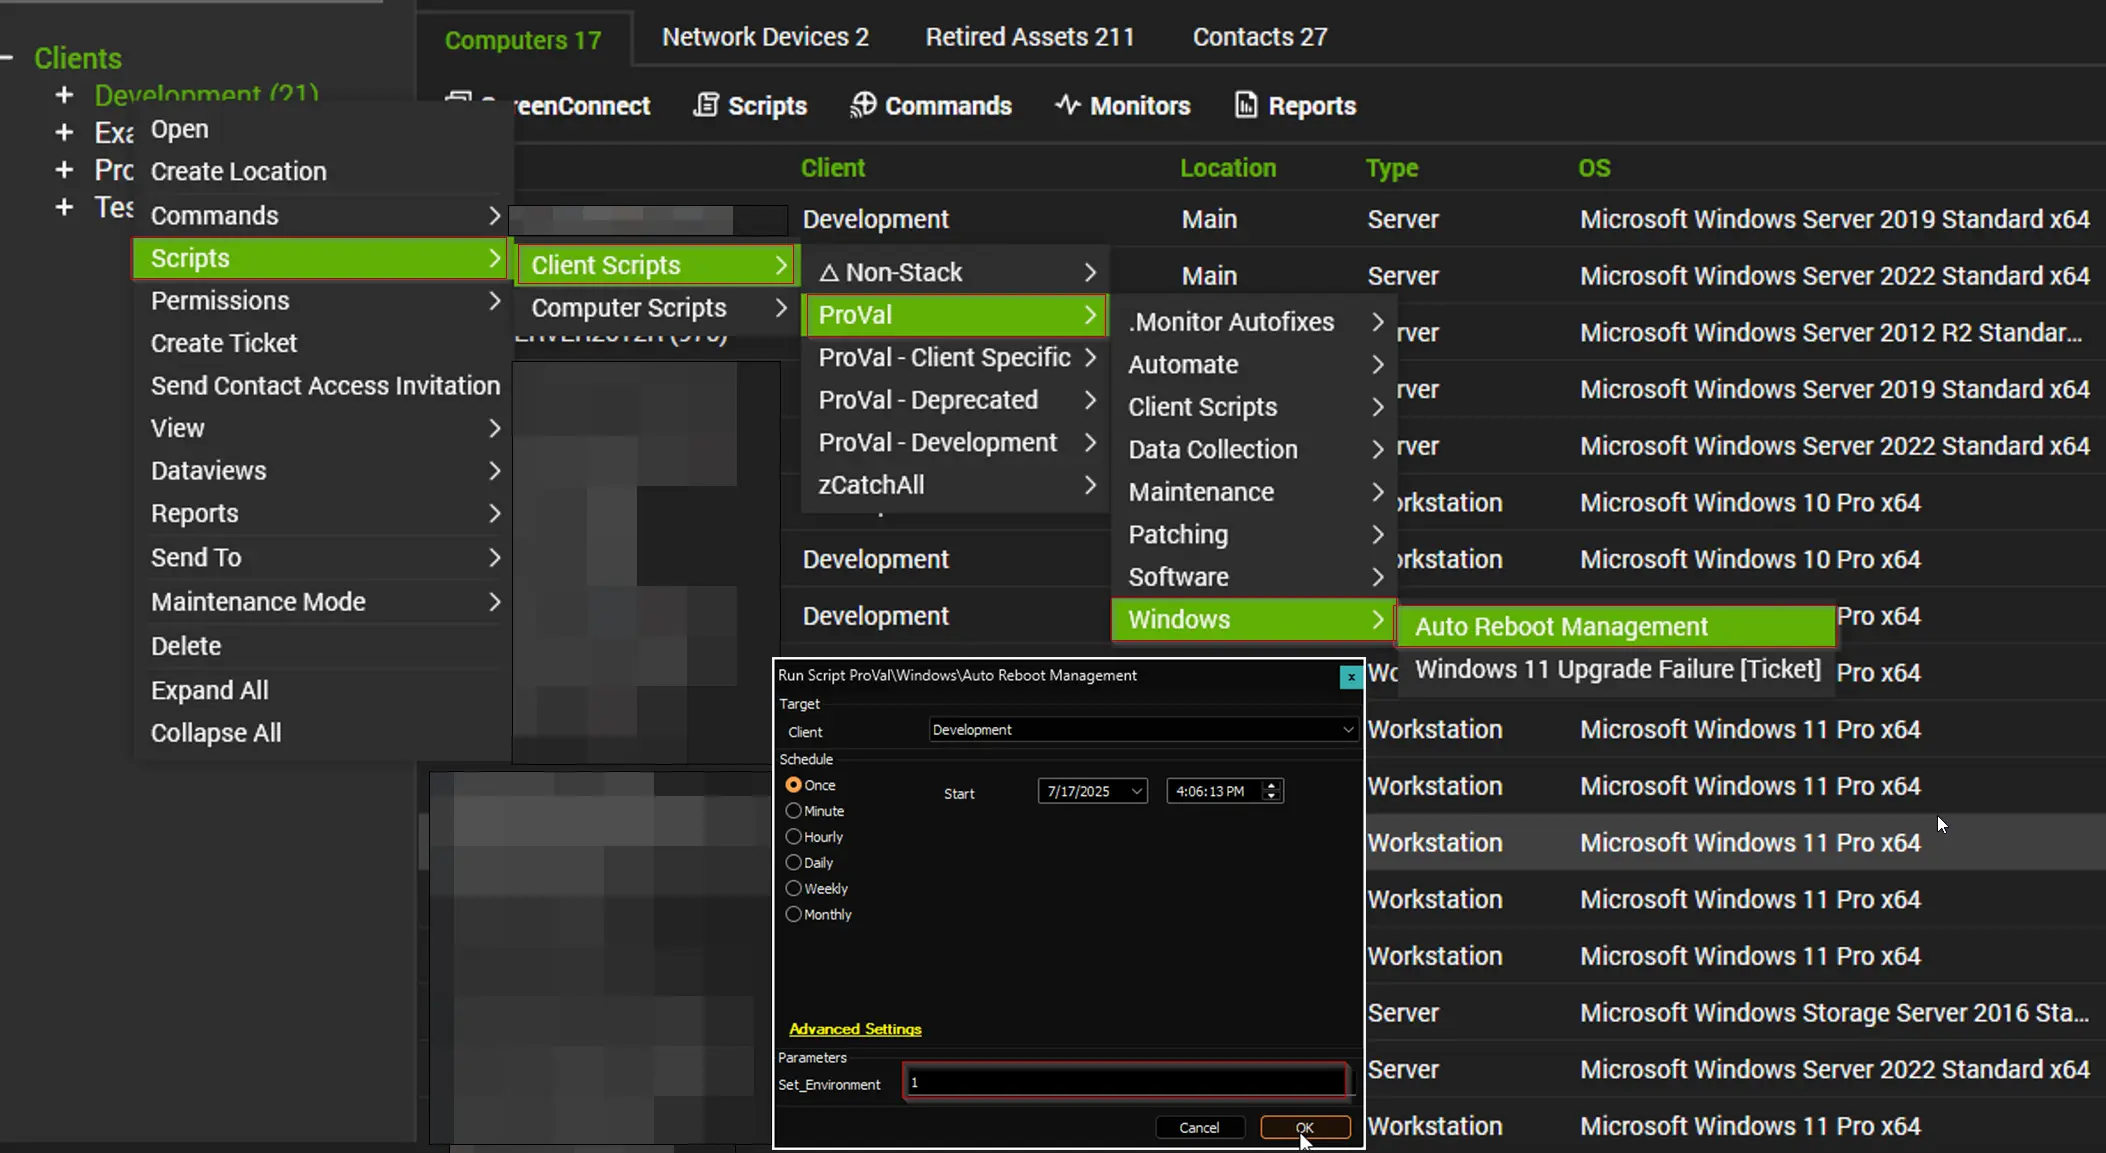The width and height of the screenshot is (2106, 1153).
Task: Choose Delete in the context menu
Action: click(322, 645)
